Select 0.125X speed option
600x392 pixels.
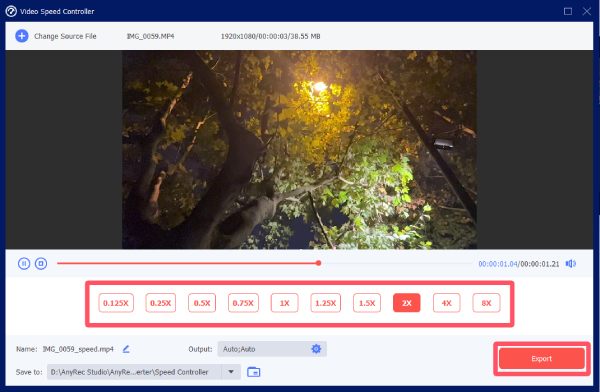click(x=116, y=303)
